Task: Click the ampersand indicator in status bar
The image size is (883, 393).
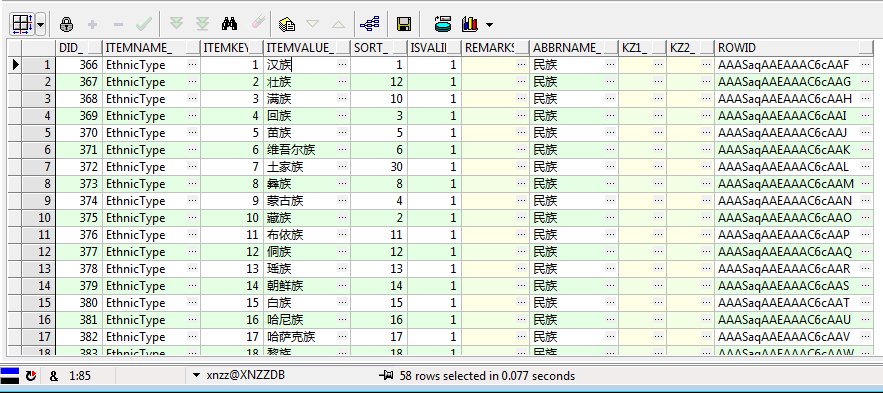Action: pyautogui.click(x=53, y=376)
